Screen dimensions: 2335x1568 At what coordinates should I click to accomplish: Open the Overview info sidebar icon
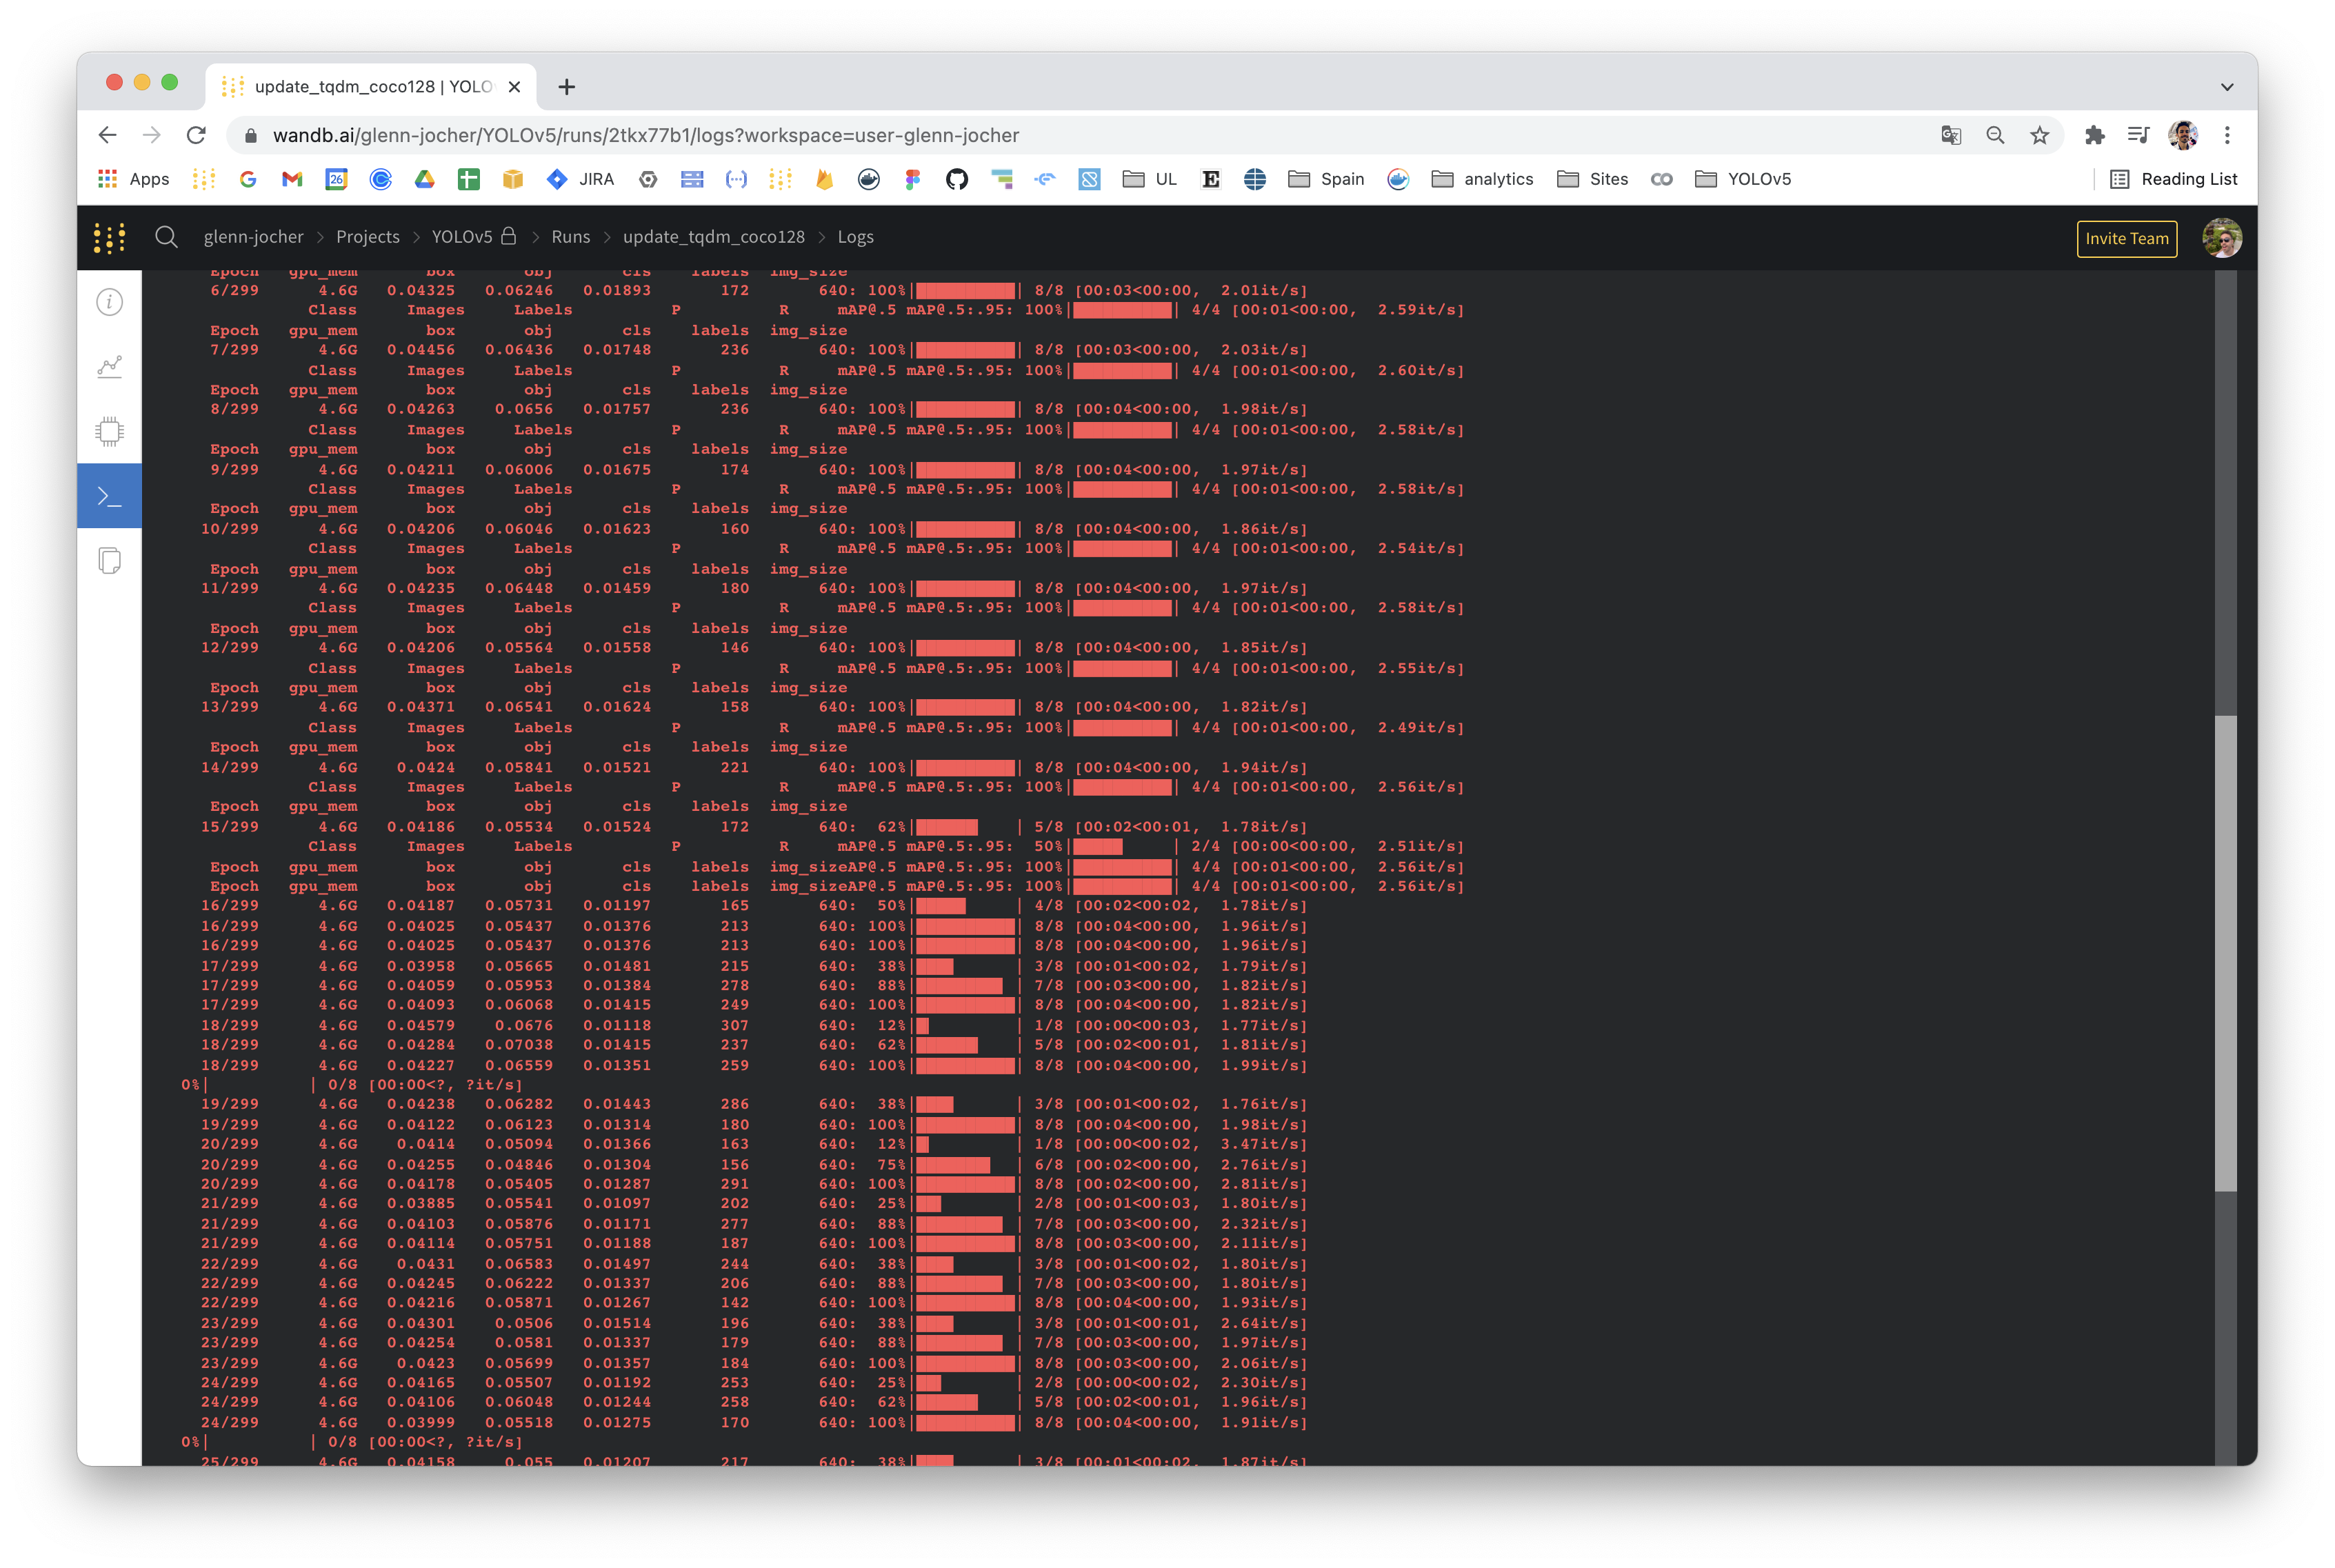[x=109, y=302]
